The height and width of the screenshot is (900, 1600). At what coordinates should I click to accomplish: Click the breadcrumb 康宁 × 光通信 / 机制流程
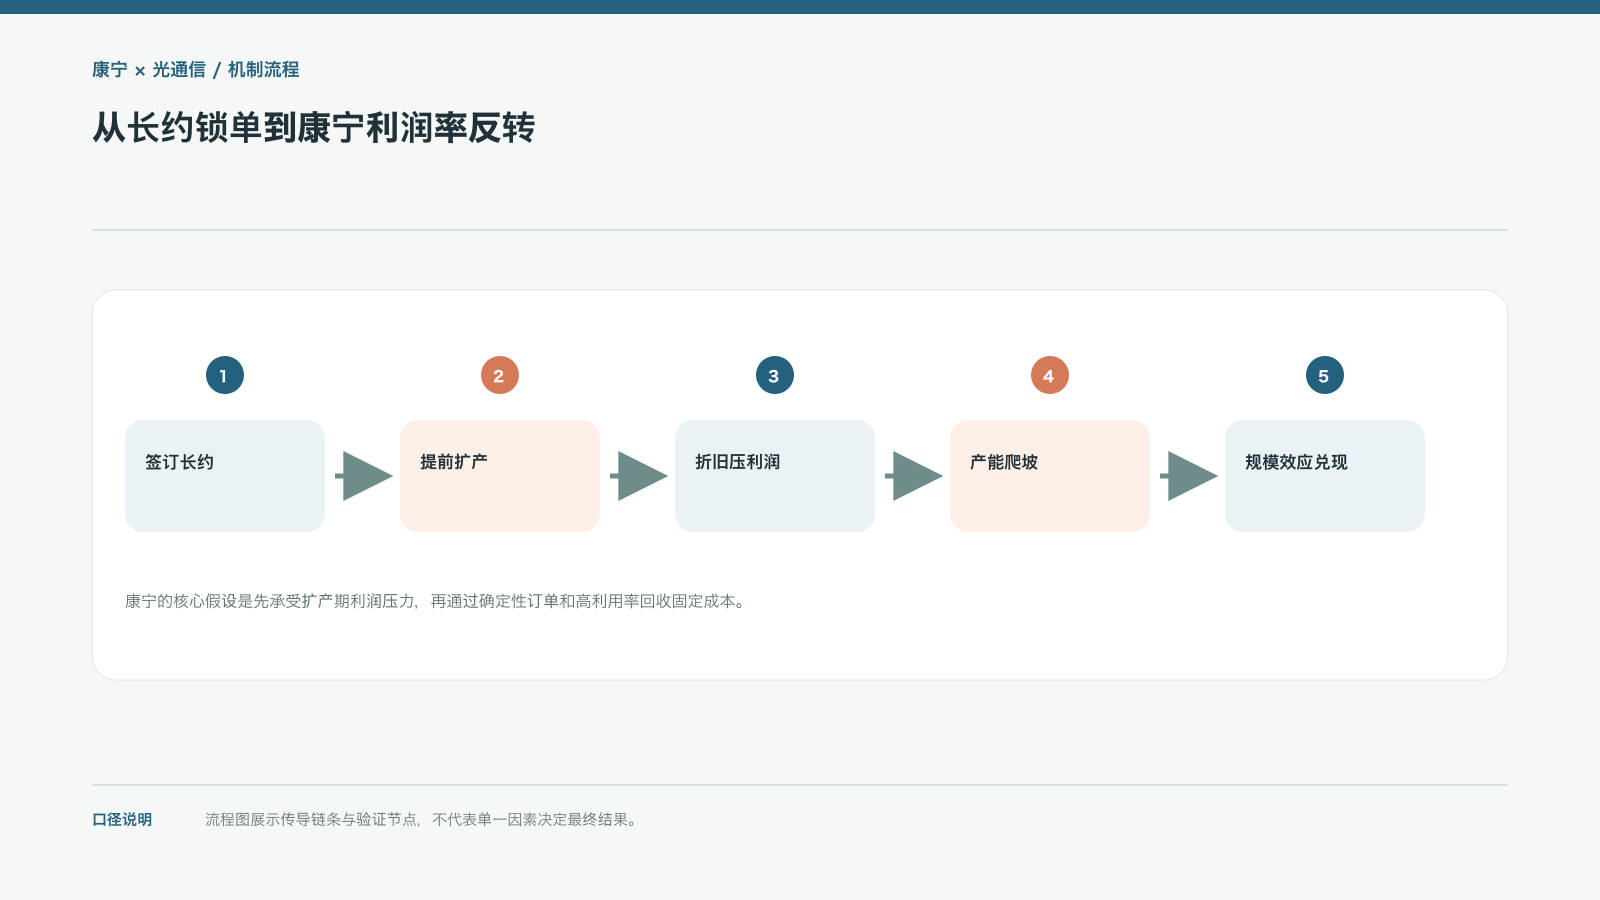[x=196, y=70]
